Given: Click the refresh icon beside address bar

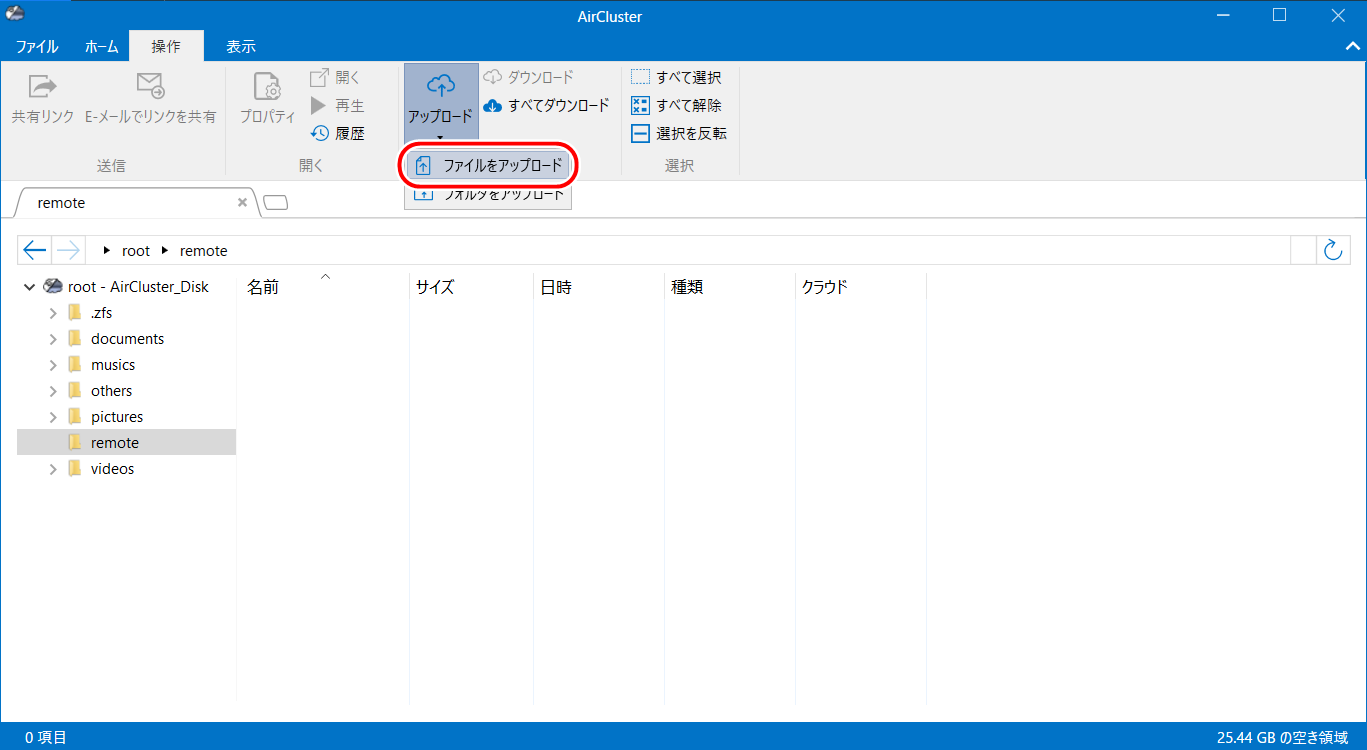Looking at the screenshot, I should pos(1332,250).
